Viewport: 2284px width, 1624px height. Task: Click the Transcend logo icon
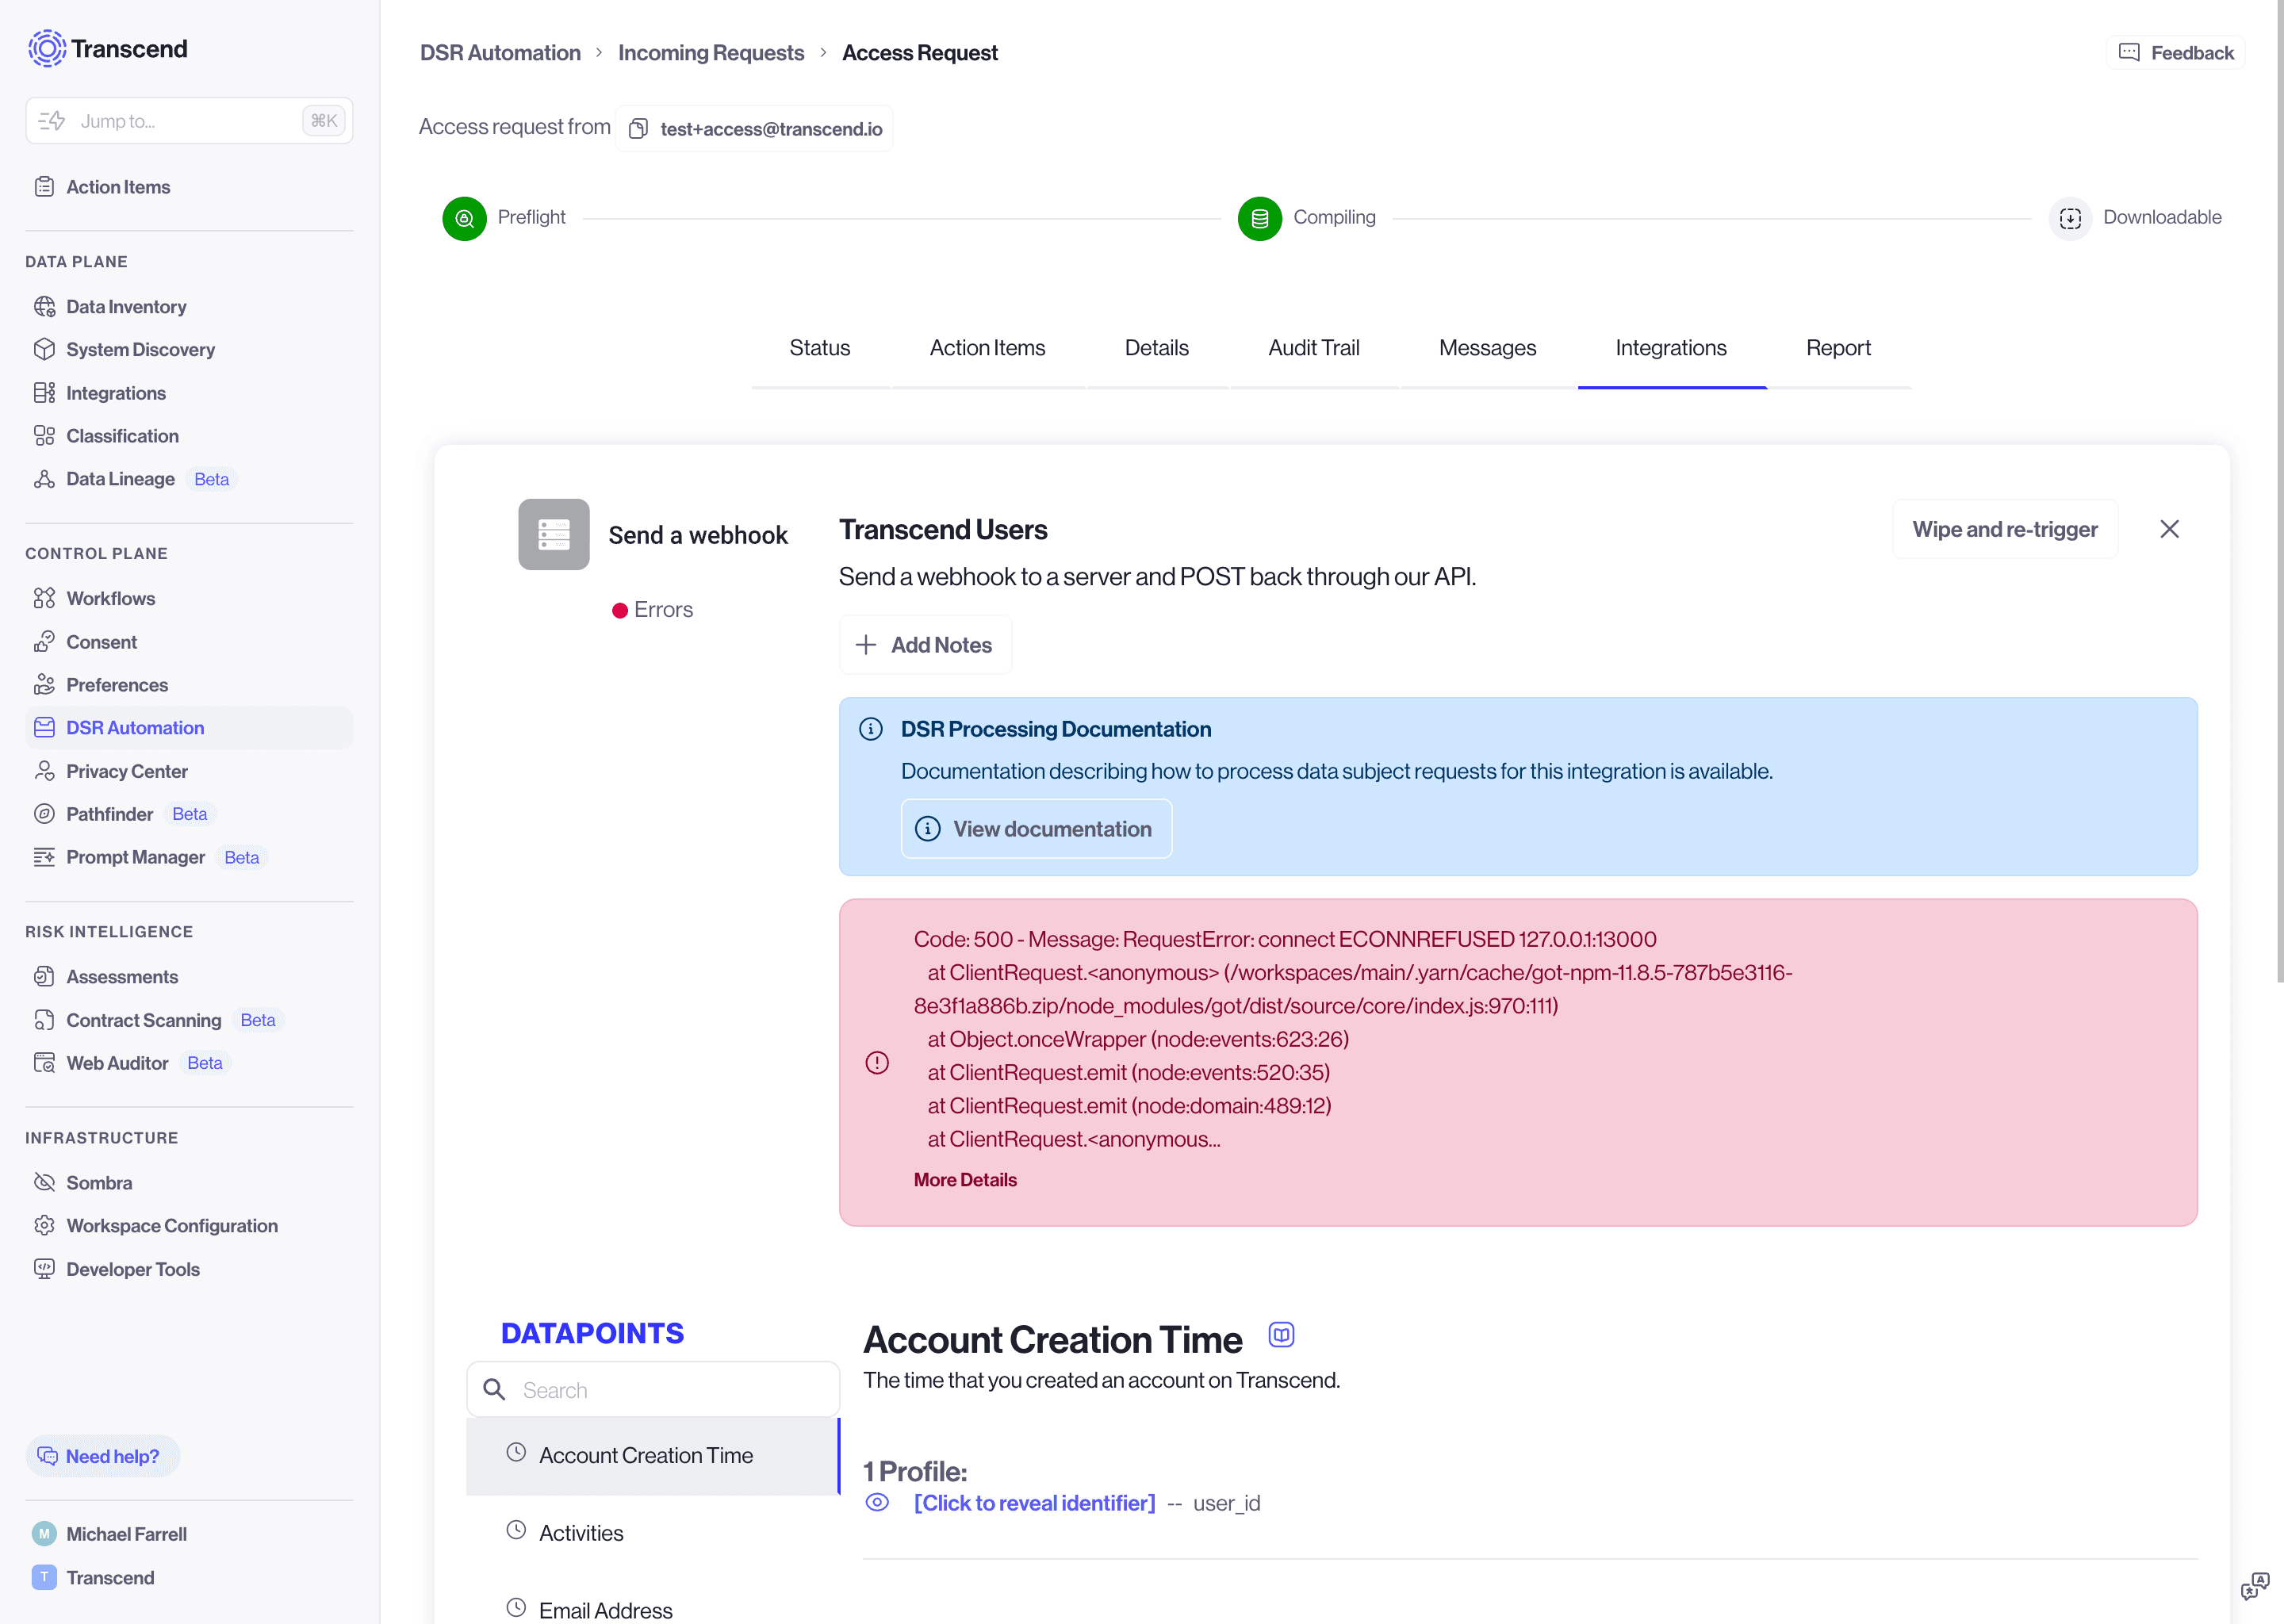[x=47, y=48]
